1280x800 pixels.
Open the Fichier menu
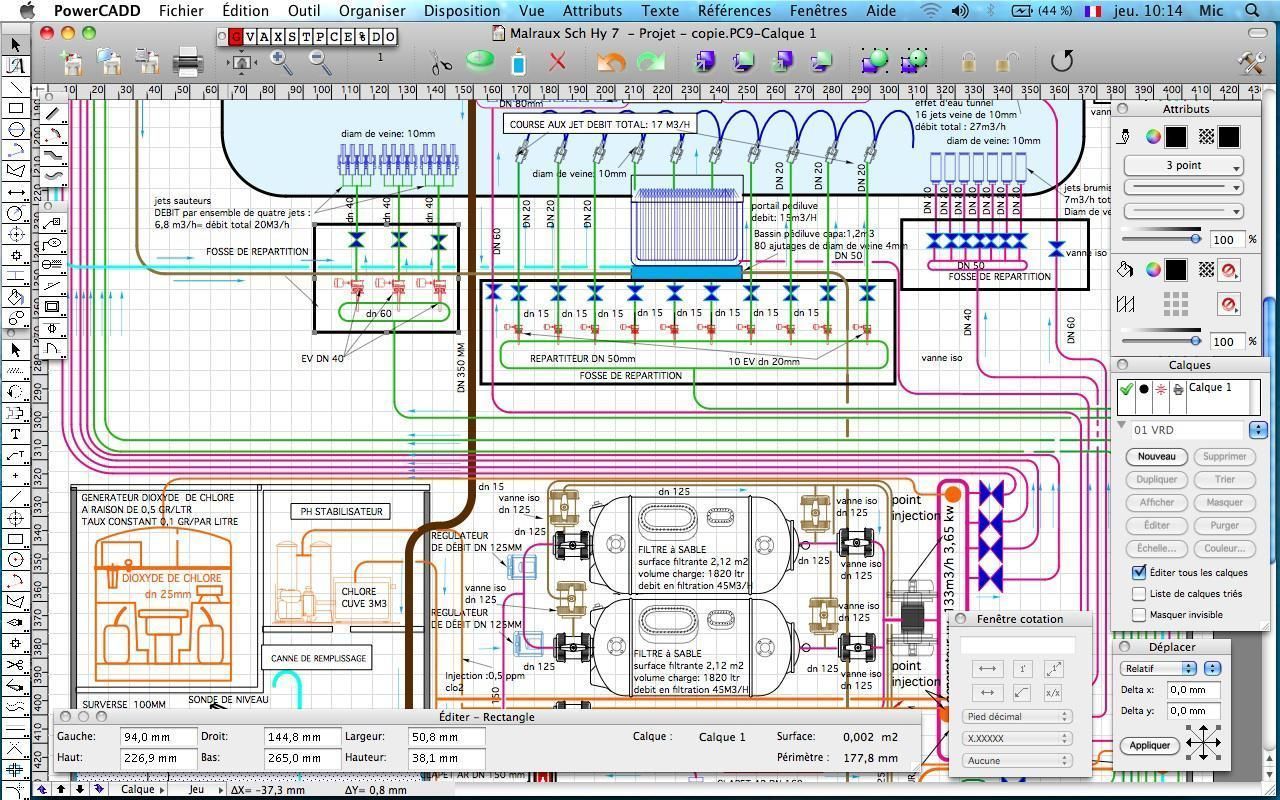[x=181, y=11]
